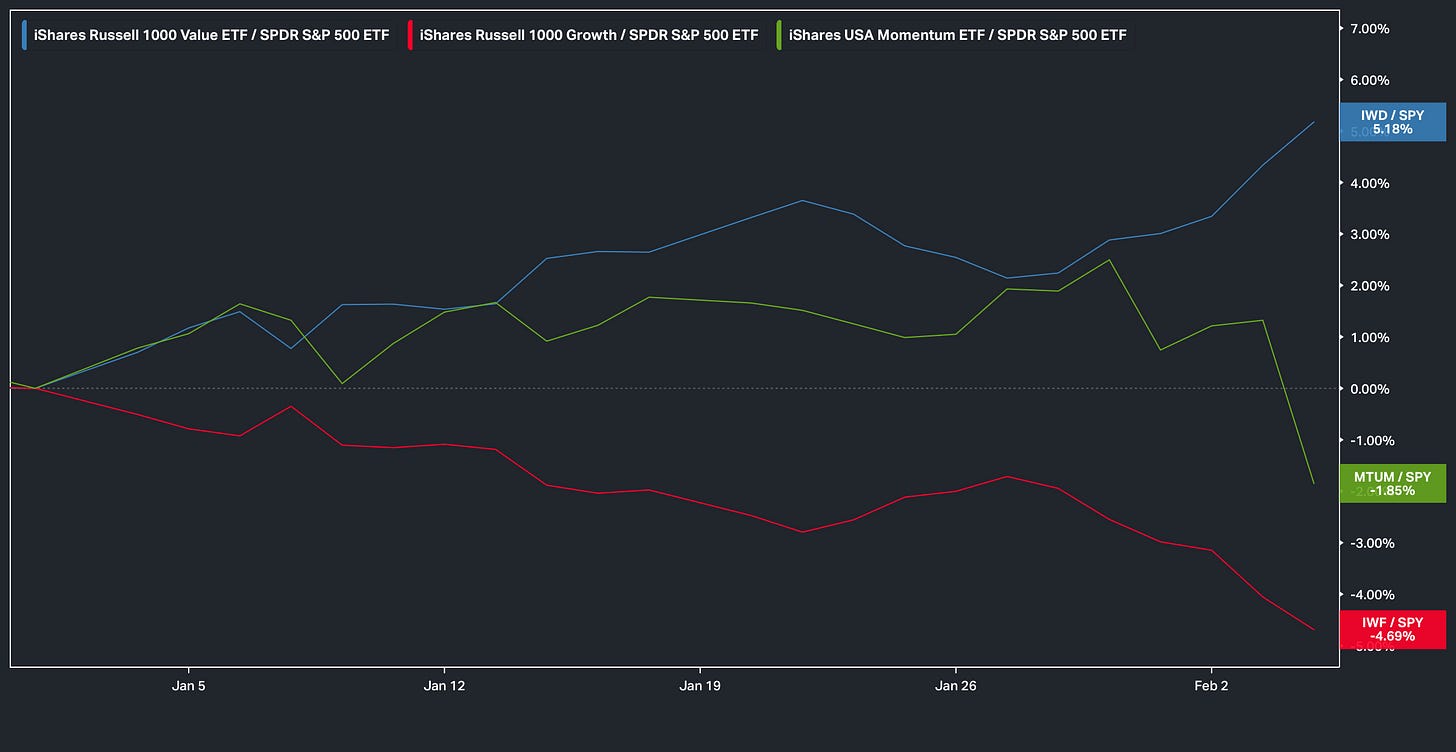The image size is (1456, 752).
Task: Click the IWD / SPY 5.18% value tag
Action: 1392,122
